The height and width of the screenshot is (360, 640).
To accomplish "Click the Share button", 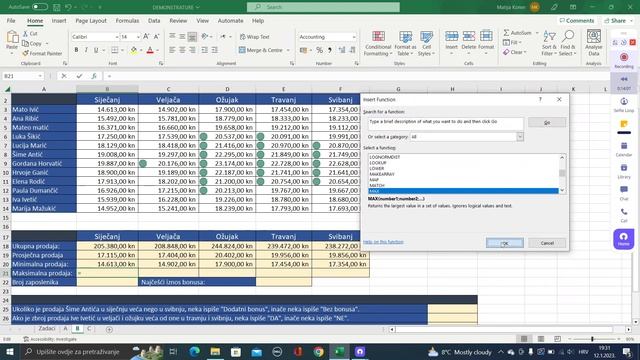I will click(x=618, y=20).
